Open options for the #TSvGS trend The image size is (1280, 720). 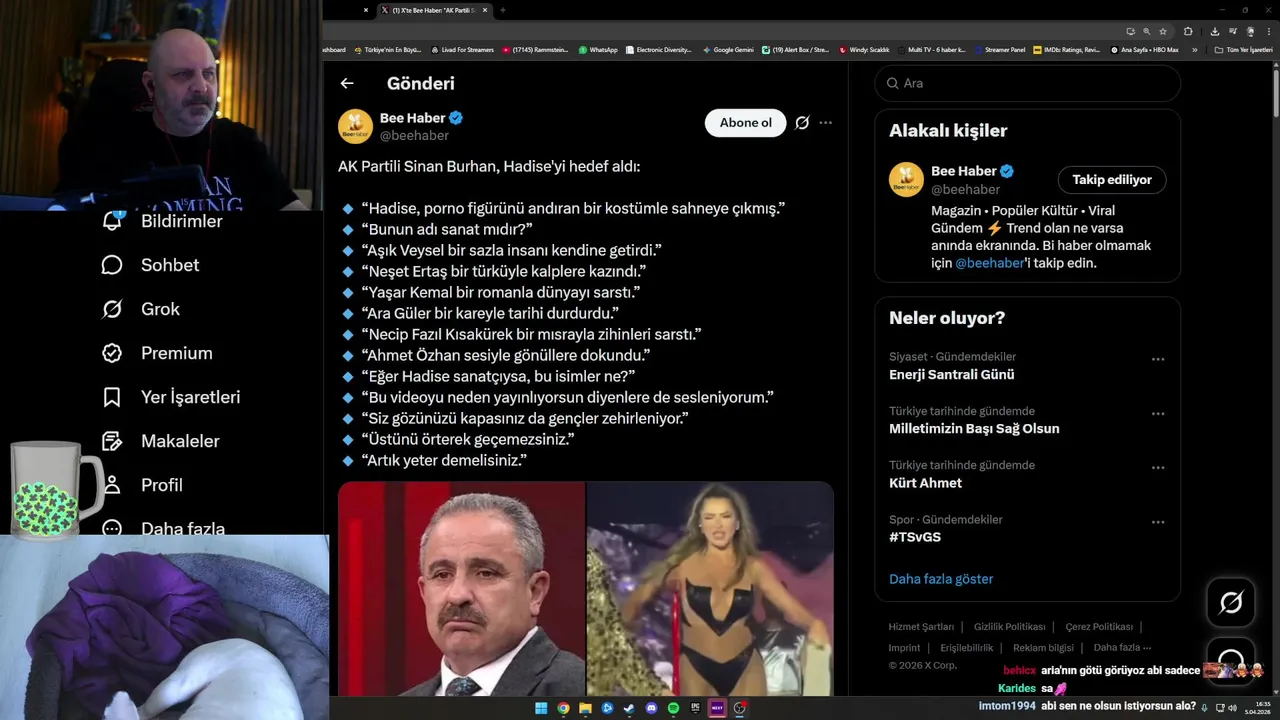tap(1158, 521)
